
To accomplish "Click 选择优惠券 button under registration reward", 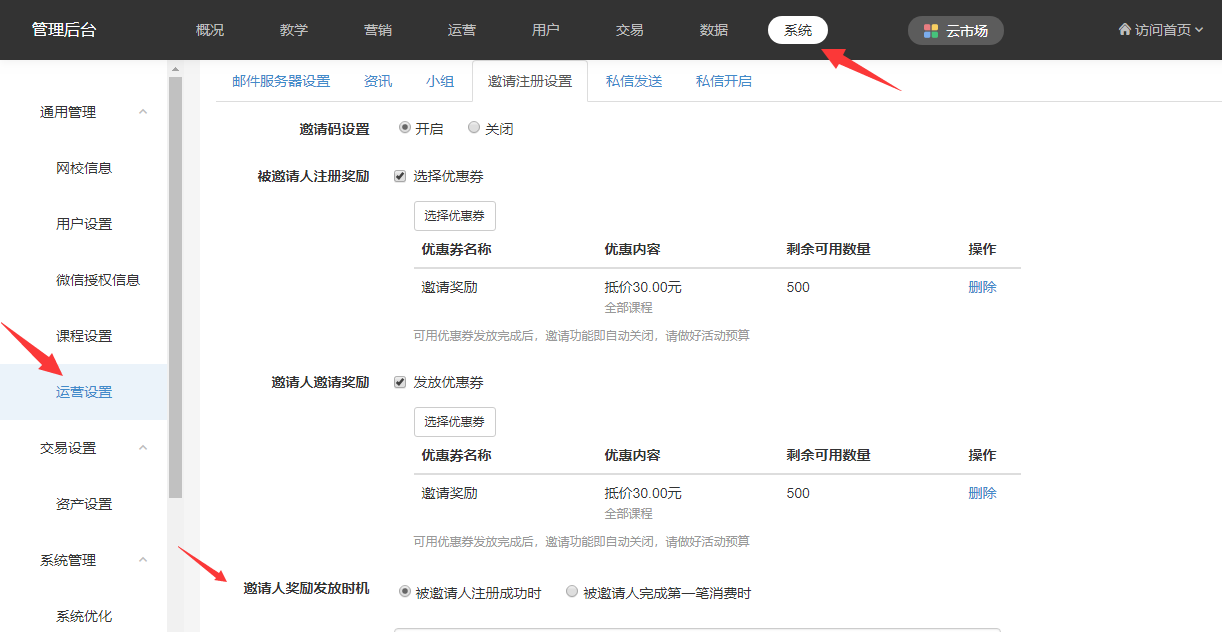I will 454,216.
